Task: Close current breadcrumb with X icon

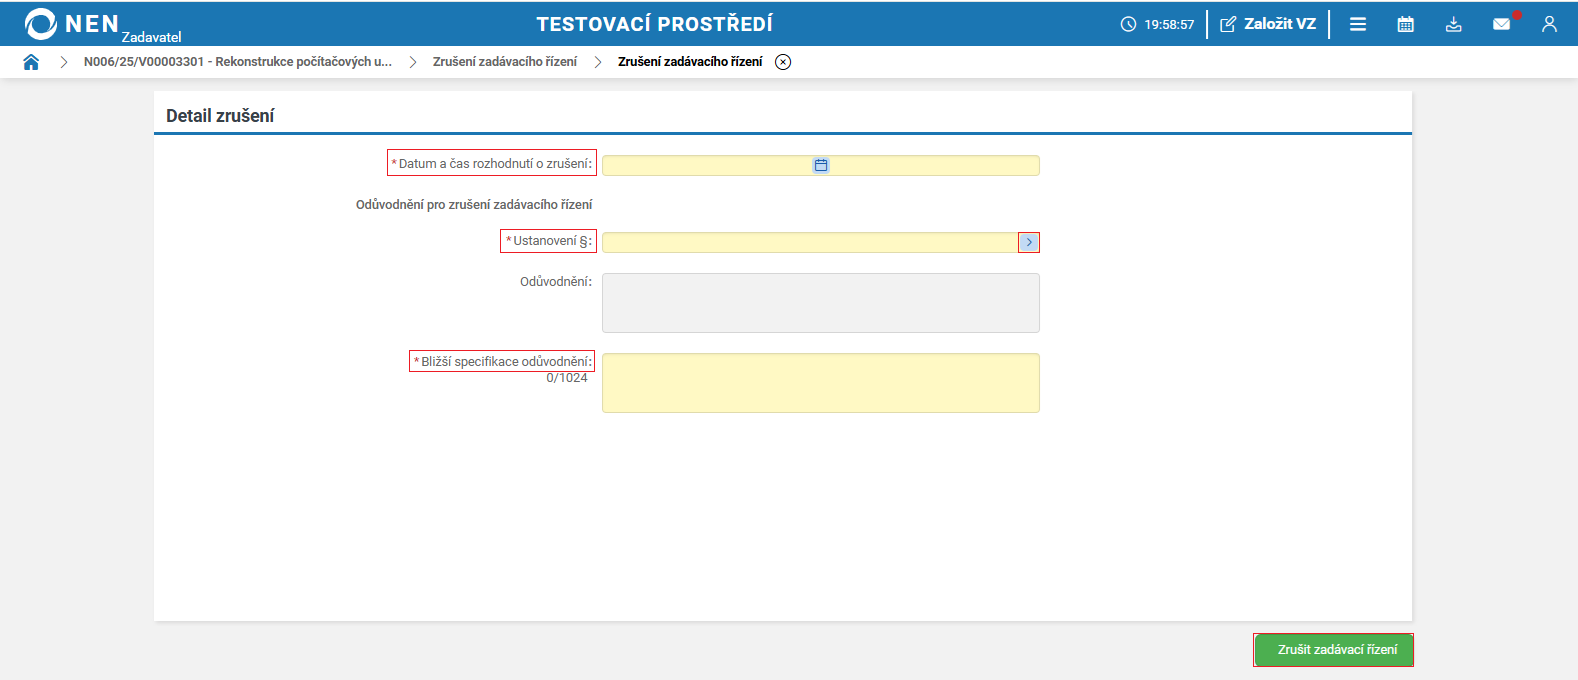Action: 783,62
